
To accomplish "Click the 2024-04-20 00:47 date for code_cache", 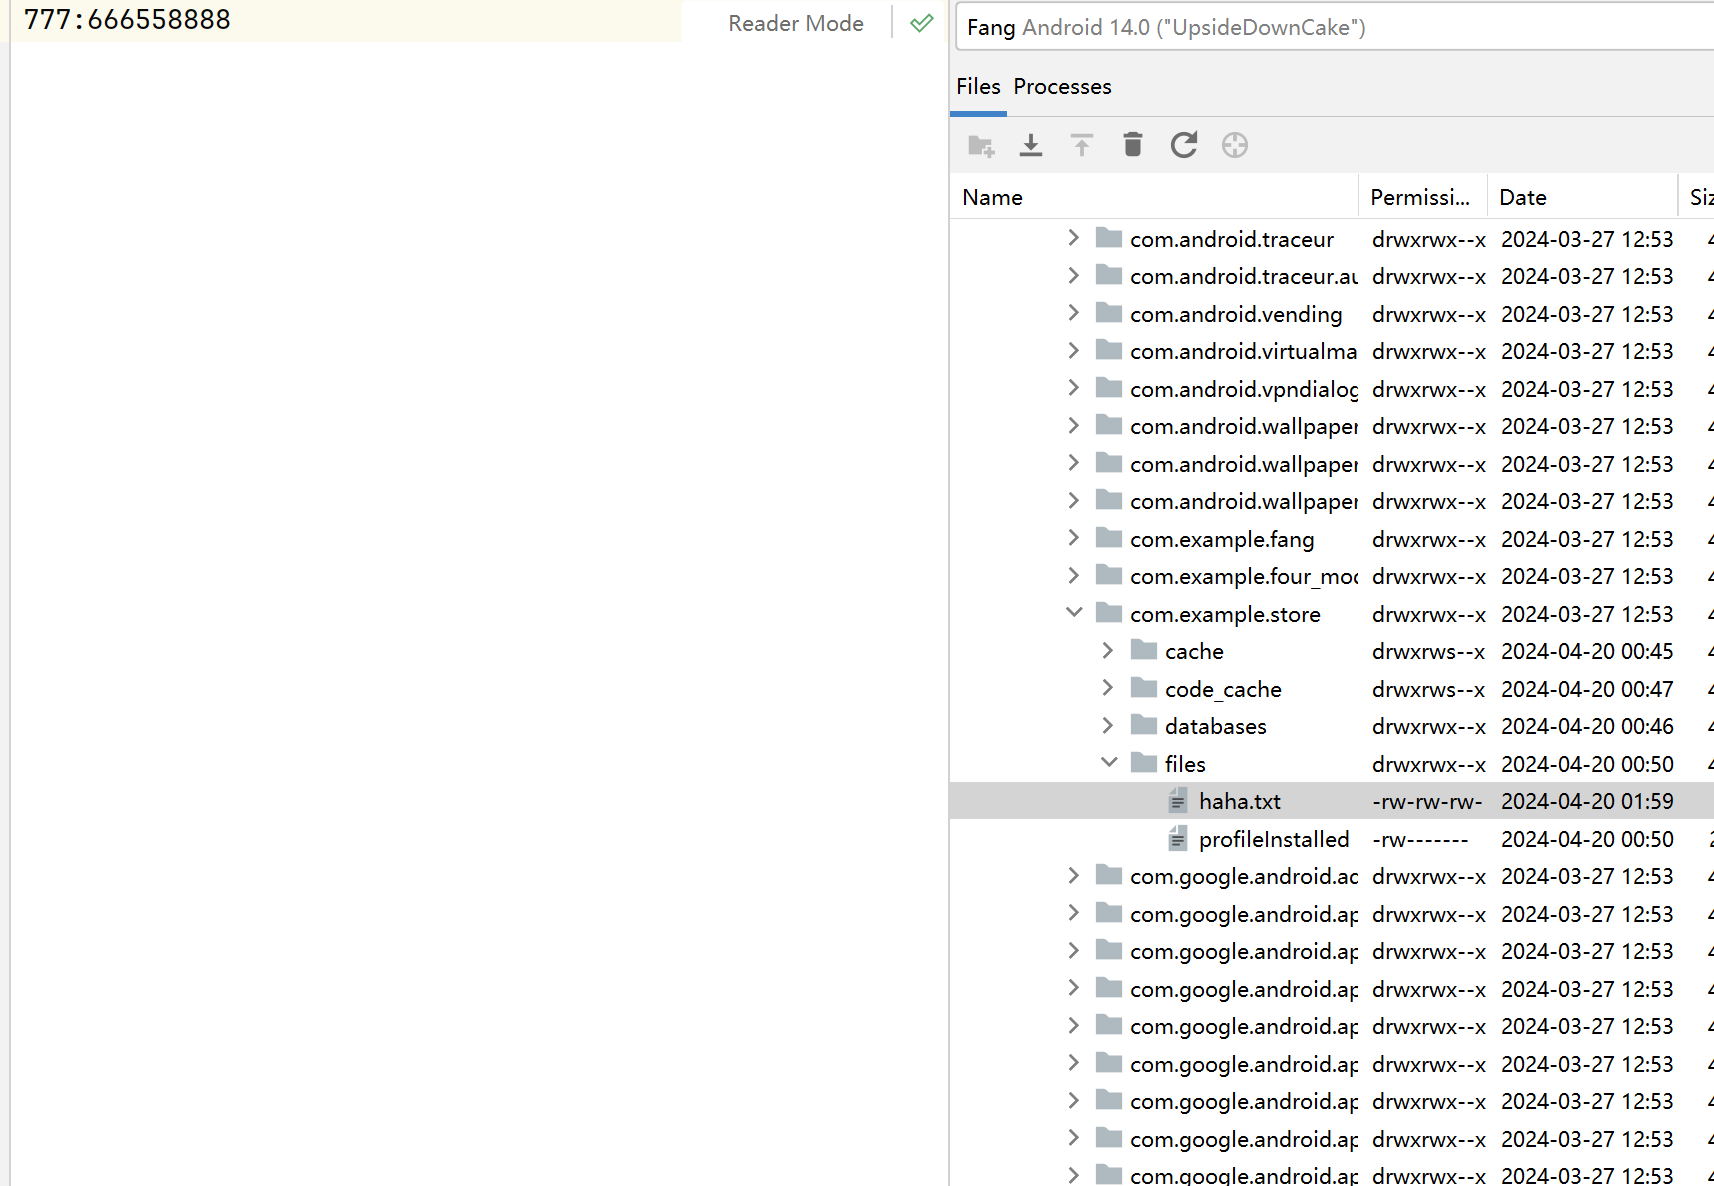I will pyautogui.click(x=1587, y=689).
